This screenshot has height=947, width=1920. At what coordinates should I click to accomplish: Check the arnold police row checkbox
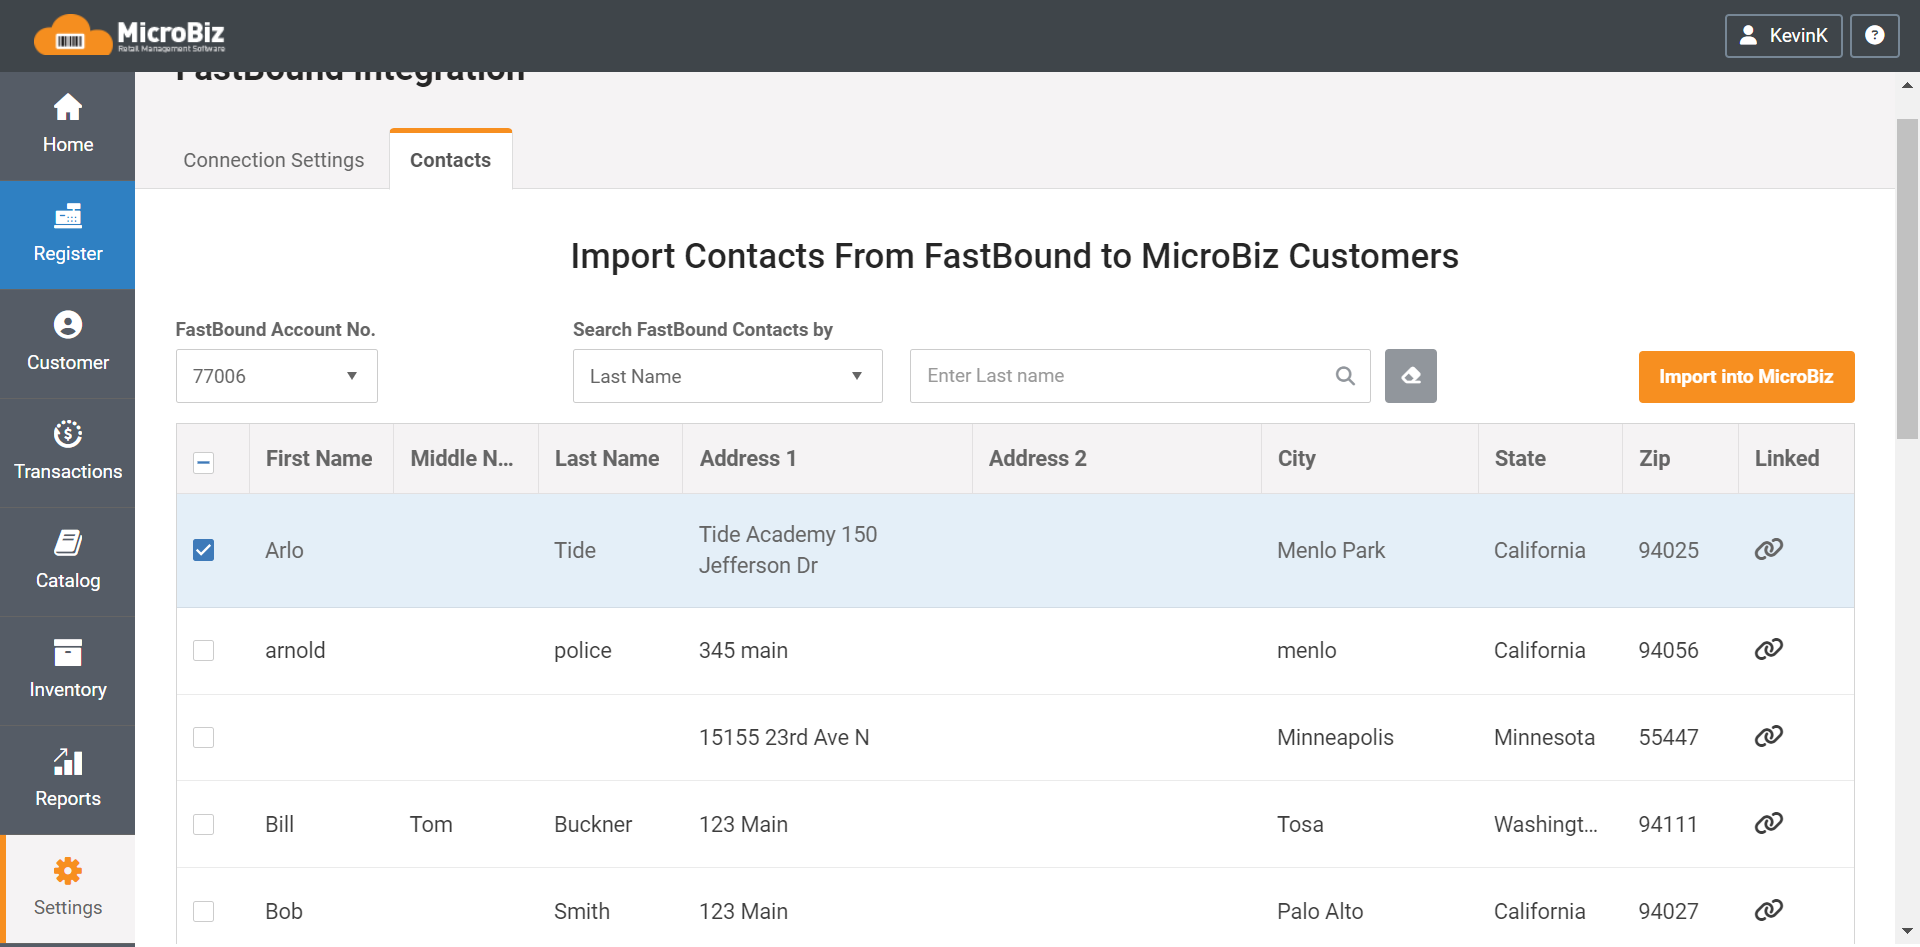pyautogui.click(x=203, y=650)
